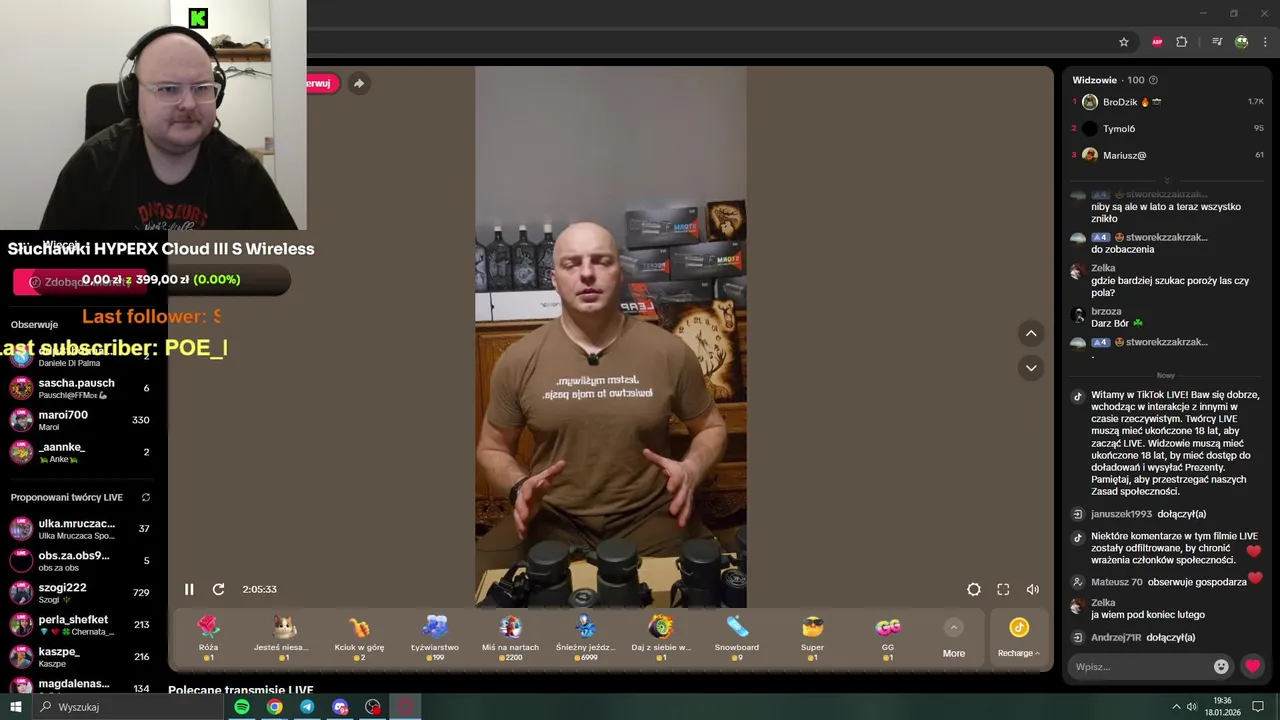Click the chat message input field
1280x720 pixels.
click(x=1140, y=666)
